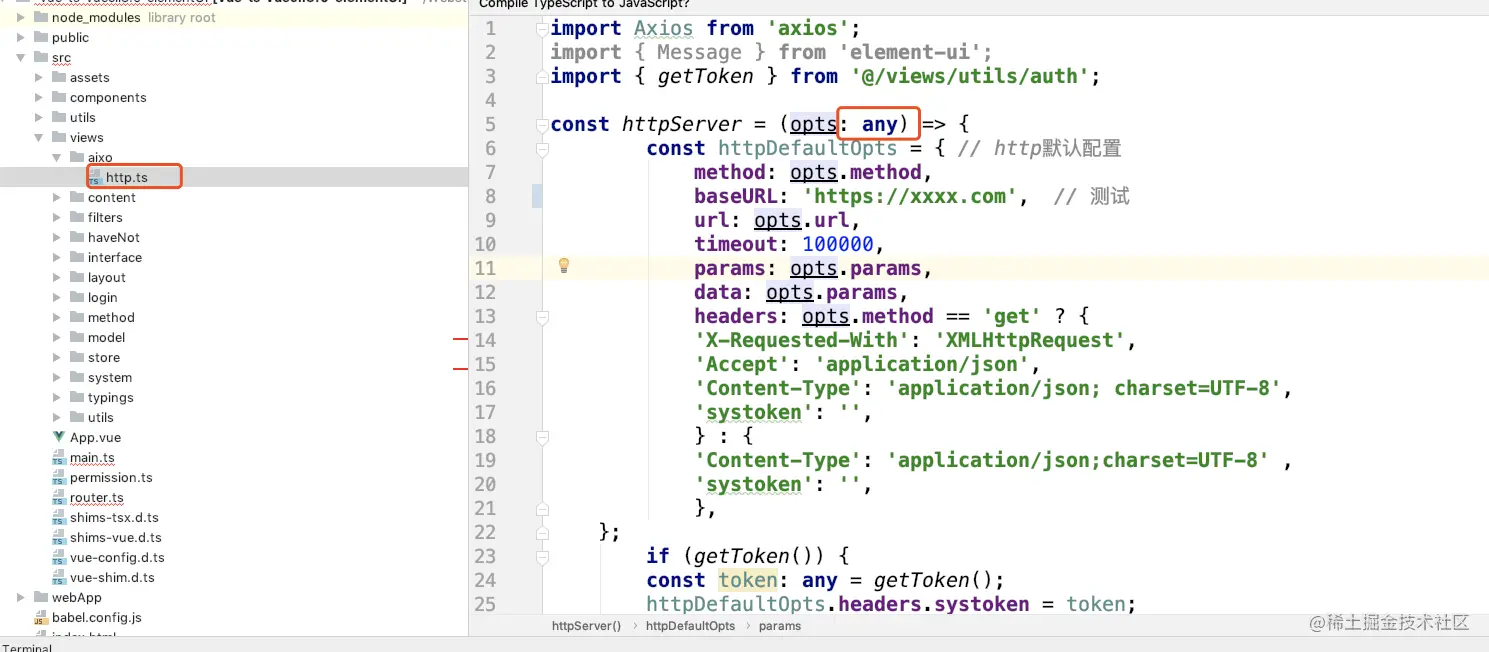The image size is (1489, 652).
Task: Click the JS icon beside babel.config.js
Action: pyautogui.click(x=41, y=618)
